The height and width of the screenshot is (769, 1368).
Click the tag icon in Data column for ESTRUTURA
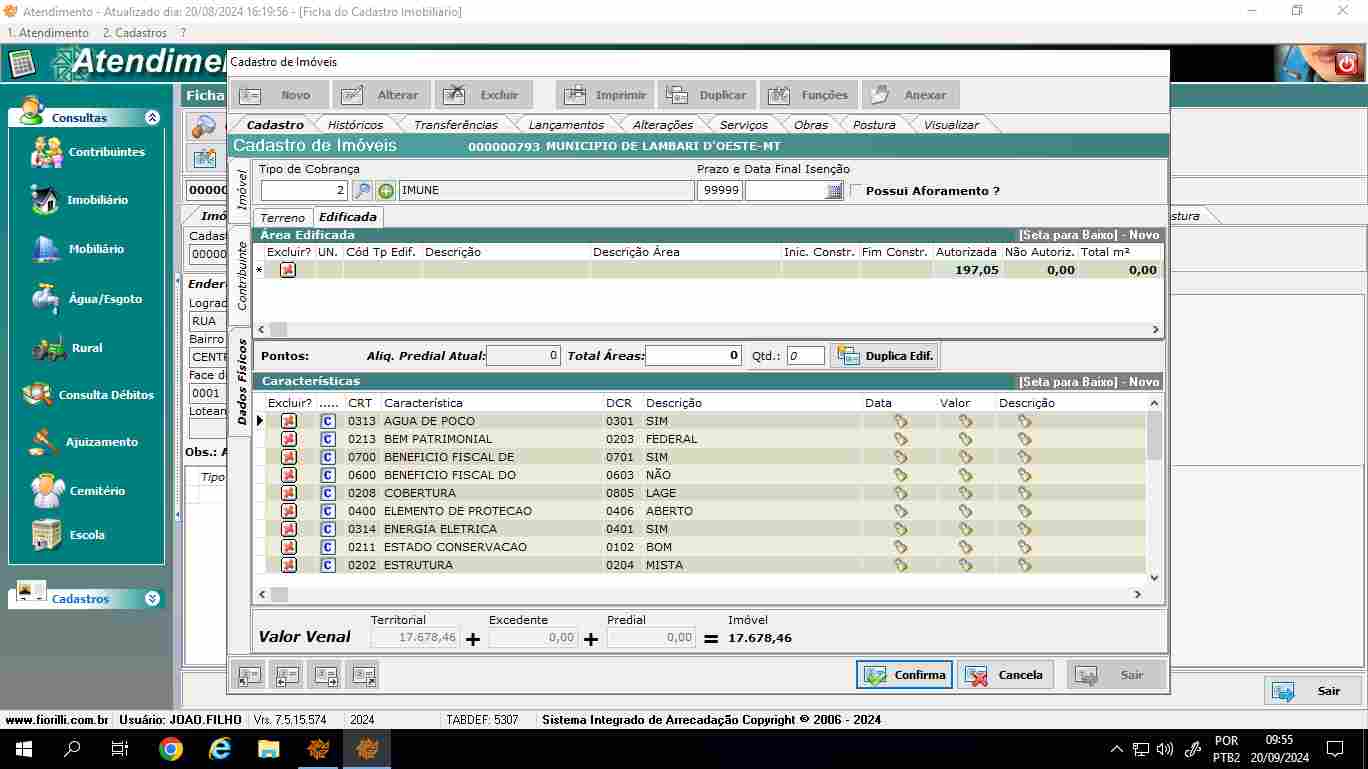coord(900,565)
